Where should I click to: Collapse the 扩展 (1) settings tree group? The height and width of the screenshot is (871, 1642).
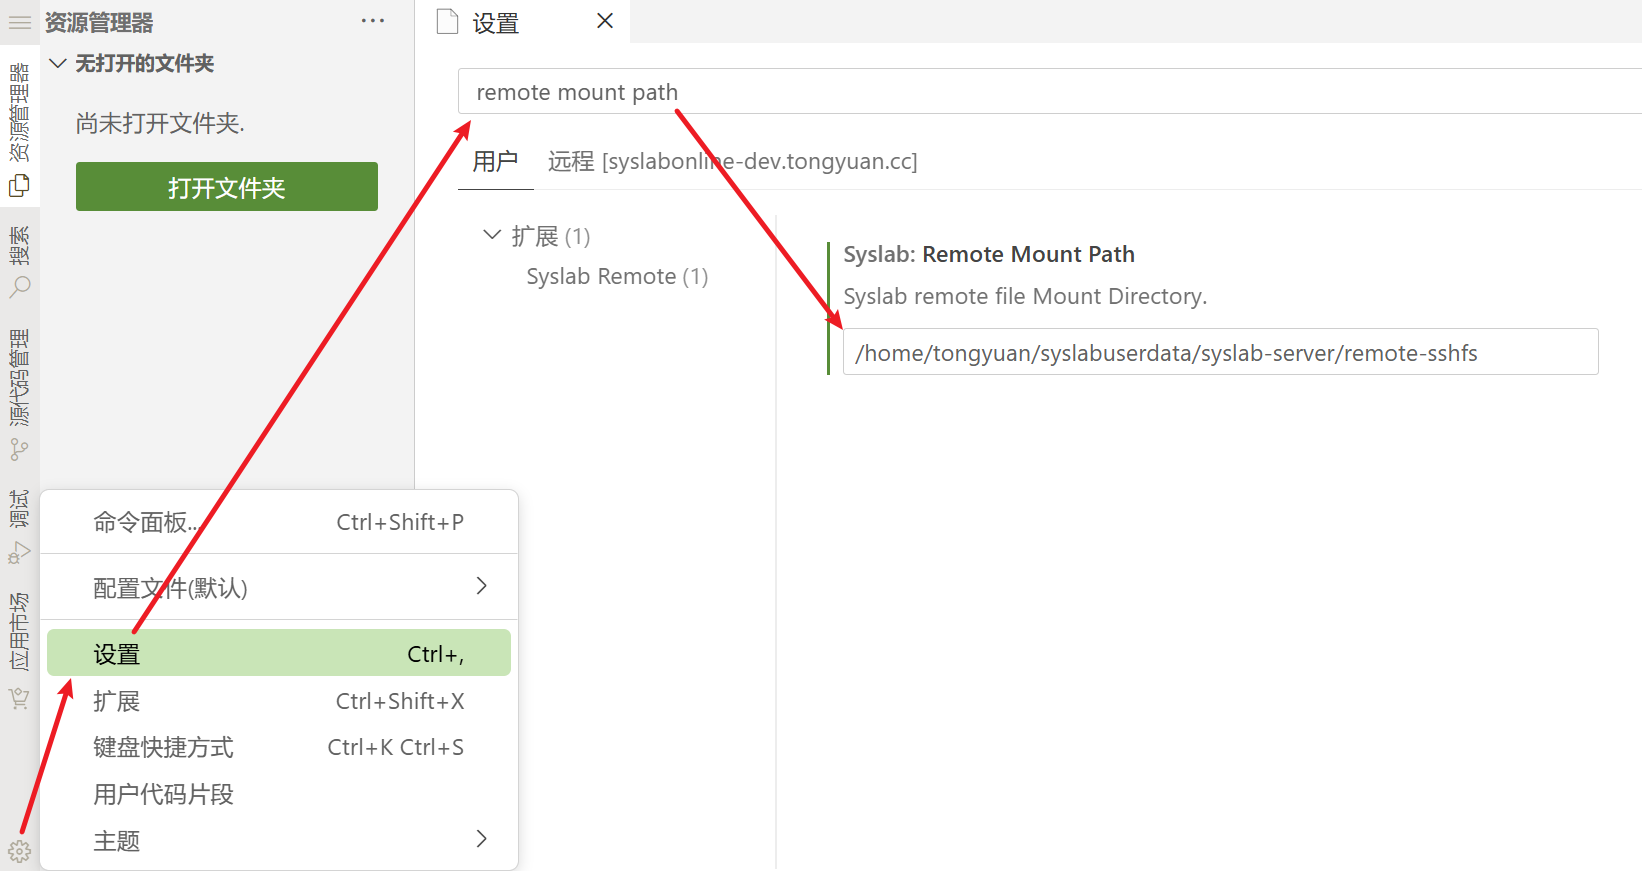pos(491,236)
